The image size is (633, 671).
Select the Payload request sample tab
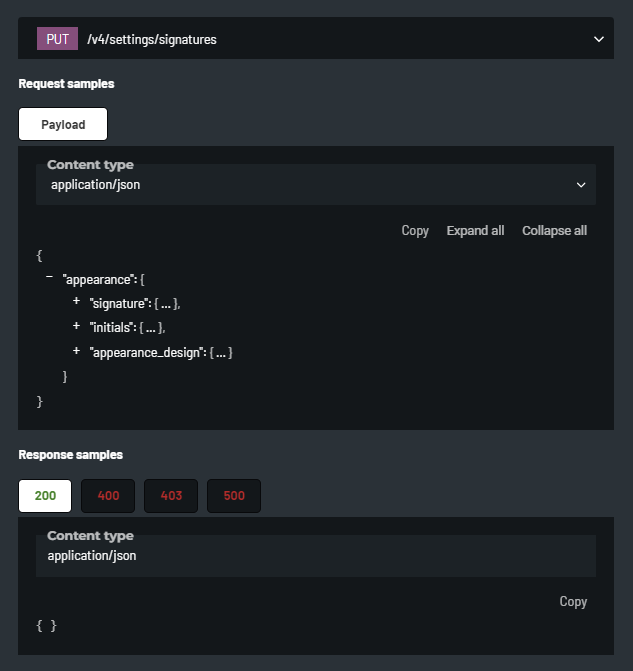[x=63, y=124]
